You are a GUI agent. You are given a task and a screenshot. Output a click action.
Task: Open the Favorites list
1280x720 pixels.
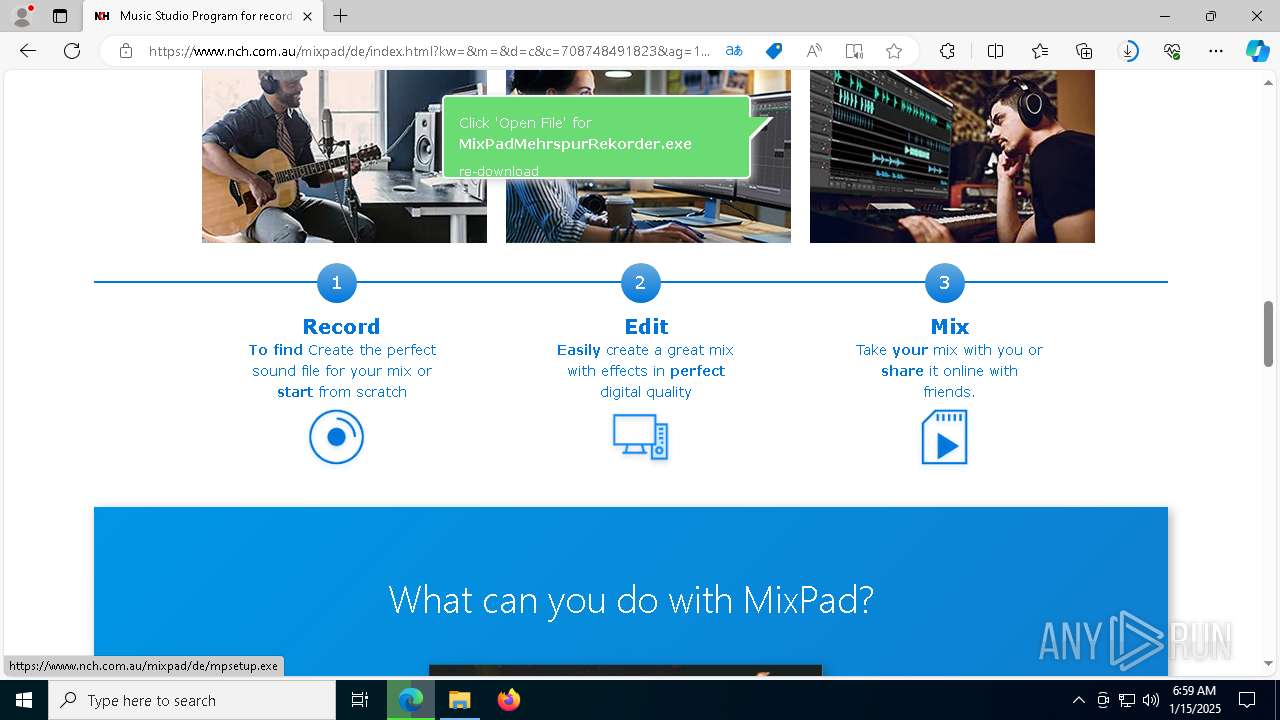click(1040, 51)
